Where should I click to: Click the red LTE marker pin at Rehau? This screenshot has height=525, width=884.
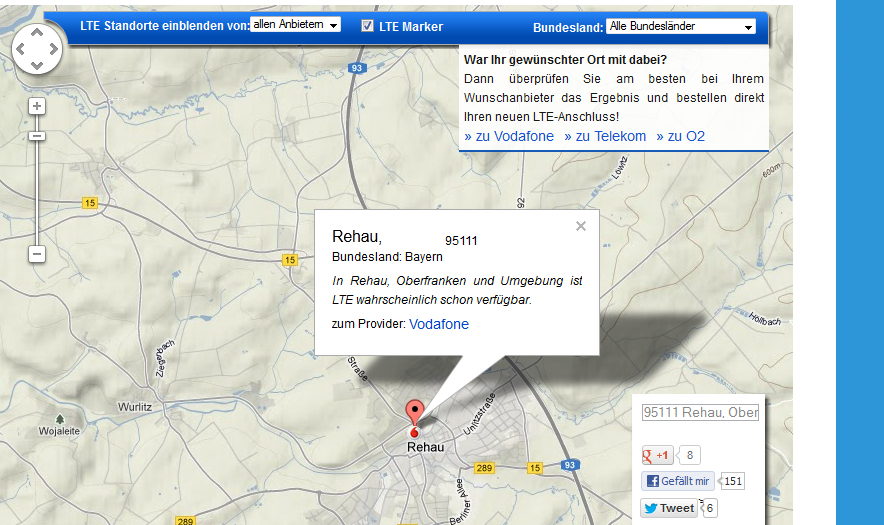point(415,413)
